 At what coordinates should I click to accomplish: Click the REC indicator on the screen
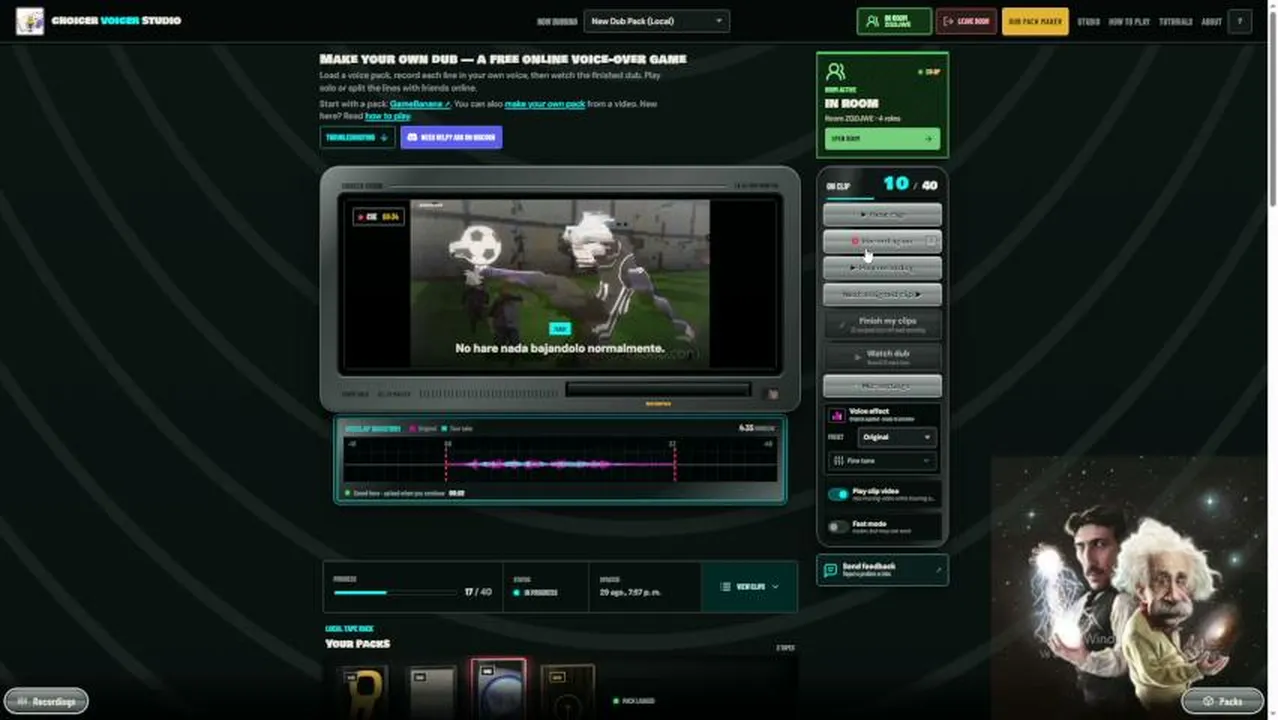tap(378, 216)
